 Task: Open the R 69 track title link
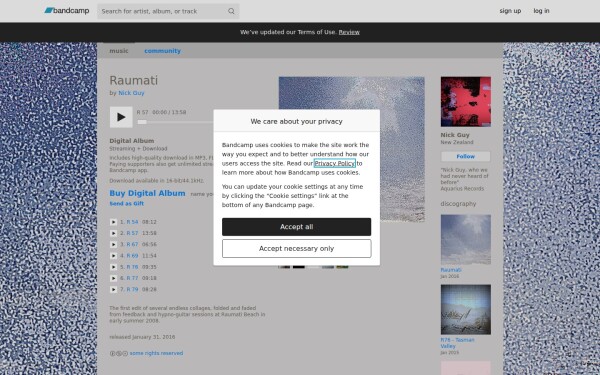[132, 256]
